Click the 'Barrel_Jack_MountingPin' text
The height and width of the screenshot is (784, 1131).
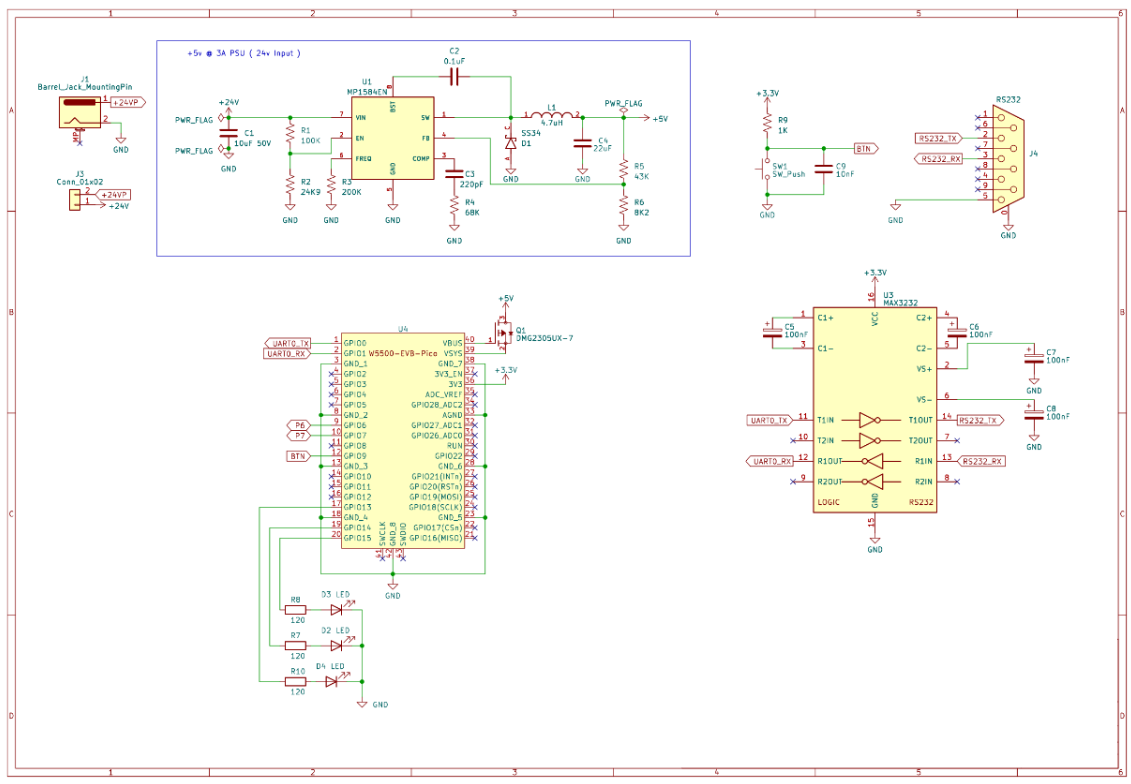[x=84, y=87]
